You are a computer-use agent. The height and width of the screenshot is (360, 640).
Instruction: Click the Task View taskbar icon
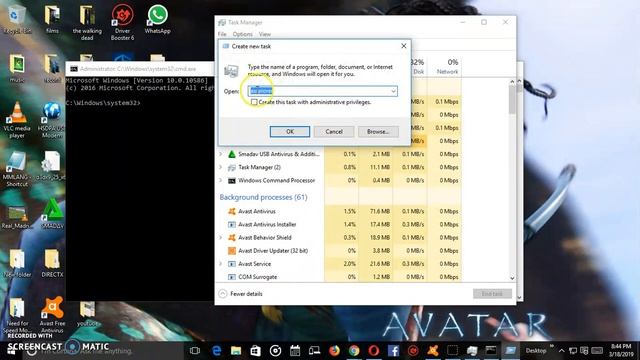click(195, 351)
